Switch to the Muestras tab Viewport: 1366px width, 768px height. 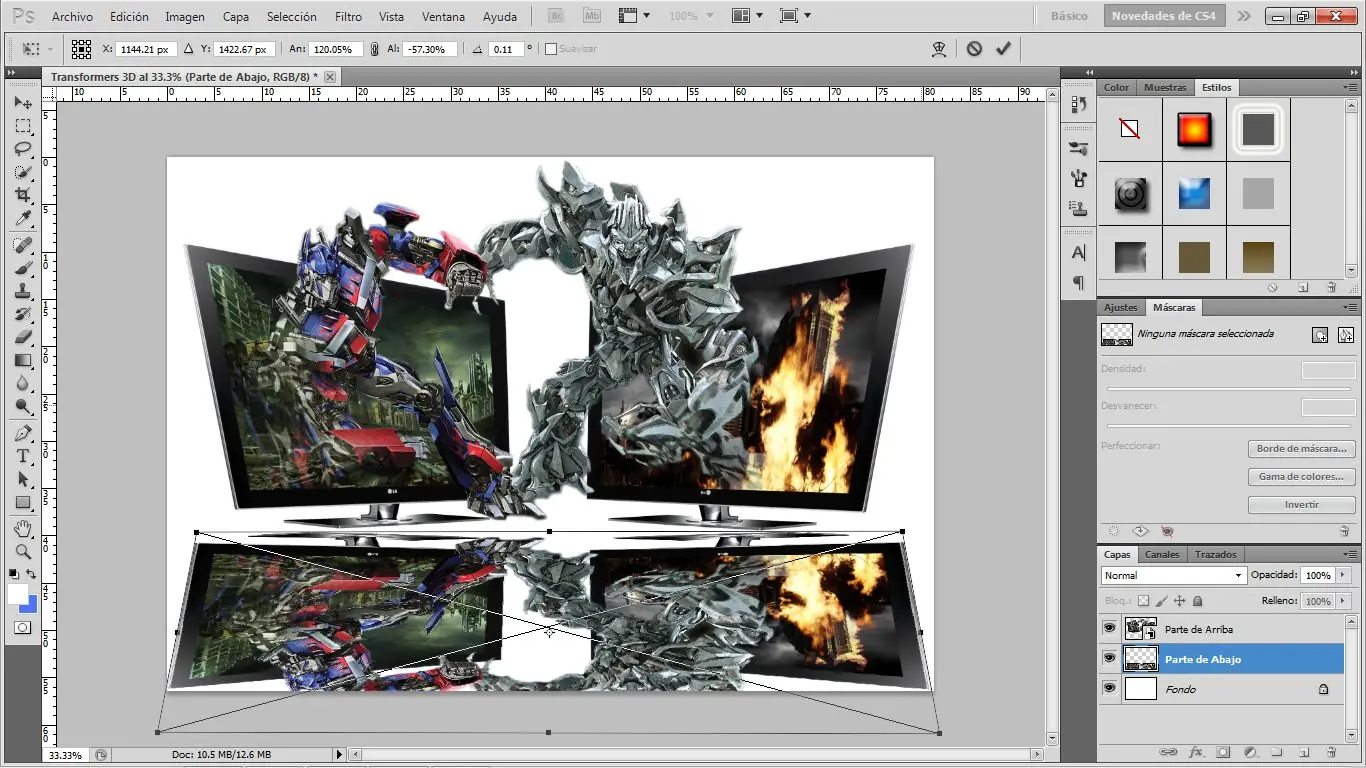click(x=1165, y=87)
